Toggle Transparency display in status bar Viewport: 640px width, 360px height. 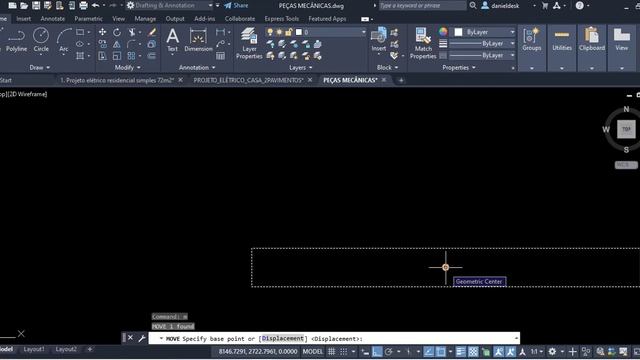(473, 351)
